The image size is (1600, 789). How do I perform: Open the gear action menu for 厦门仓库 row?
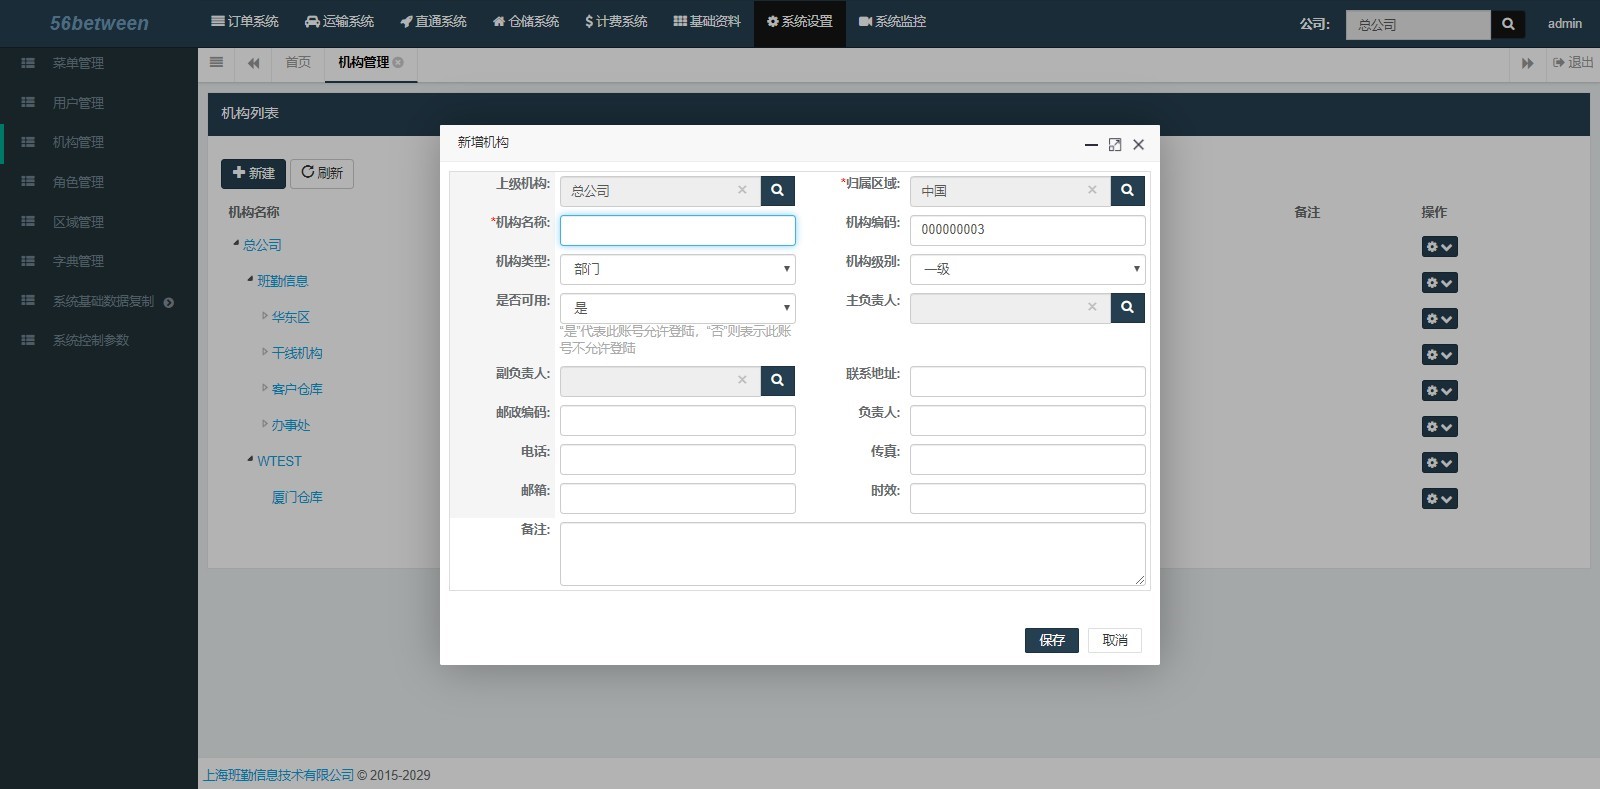(x=1439, y=499)
